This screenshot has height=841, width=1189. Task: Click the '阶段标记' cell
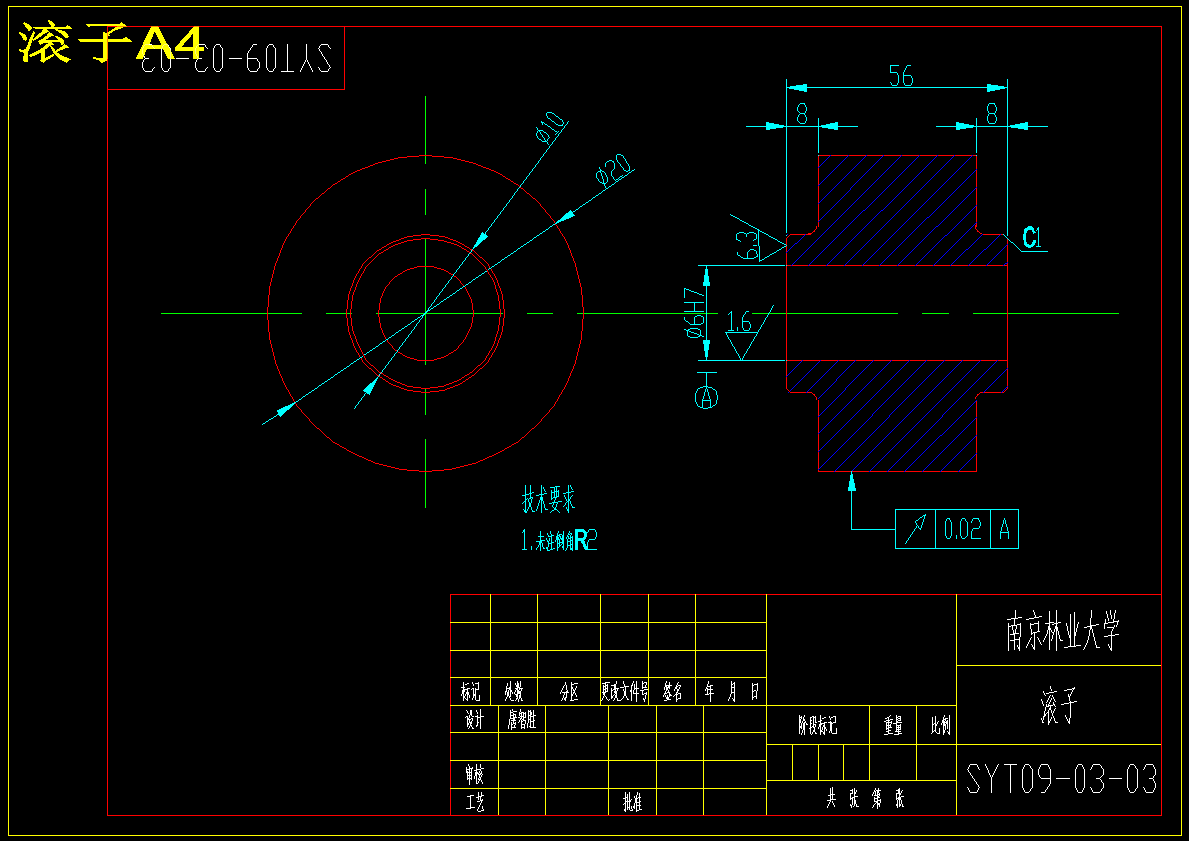click(817, 726)
